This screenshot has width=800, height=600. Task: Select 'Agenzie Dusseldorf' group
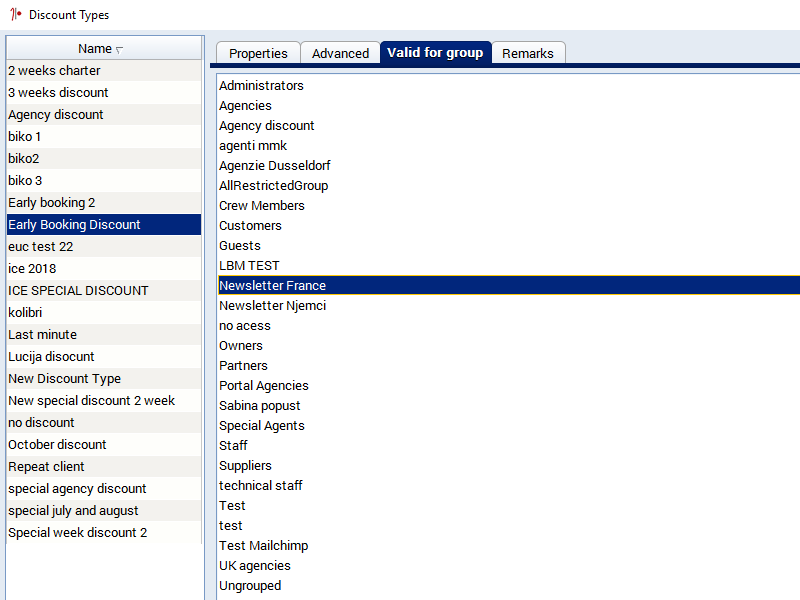coord(274,166)
